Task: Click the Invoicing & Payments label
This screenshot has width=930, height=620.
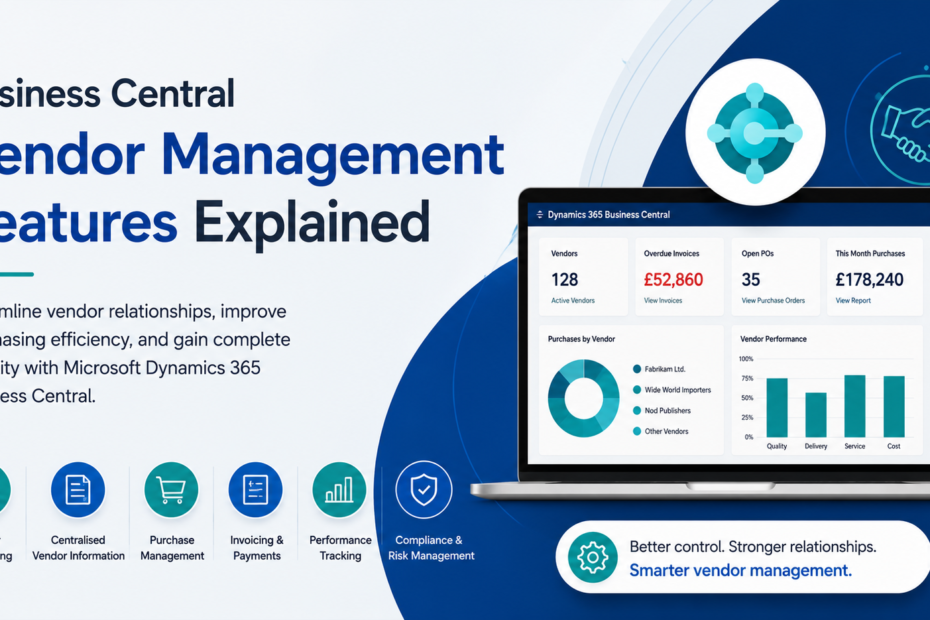Action: 257,548
